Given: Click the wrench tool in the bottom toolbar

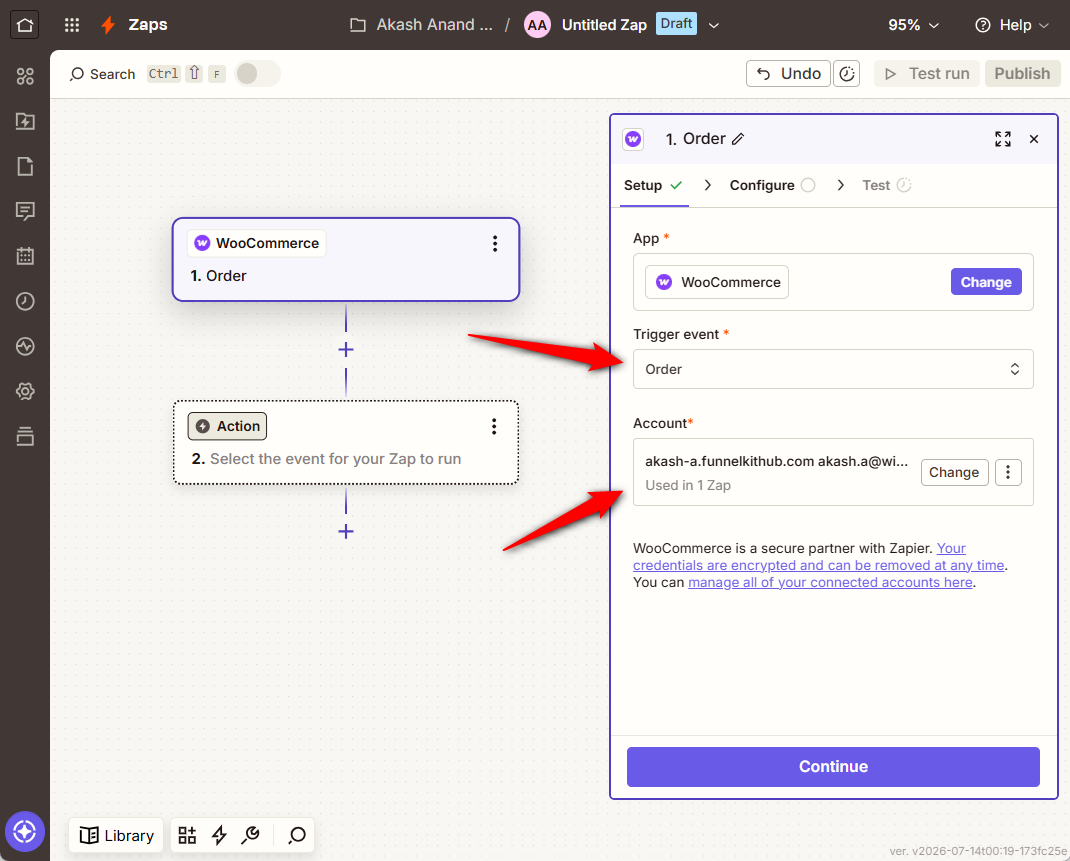Looking at the screenshot, I should click(250, 835).
